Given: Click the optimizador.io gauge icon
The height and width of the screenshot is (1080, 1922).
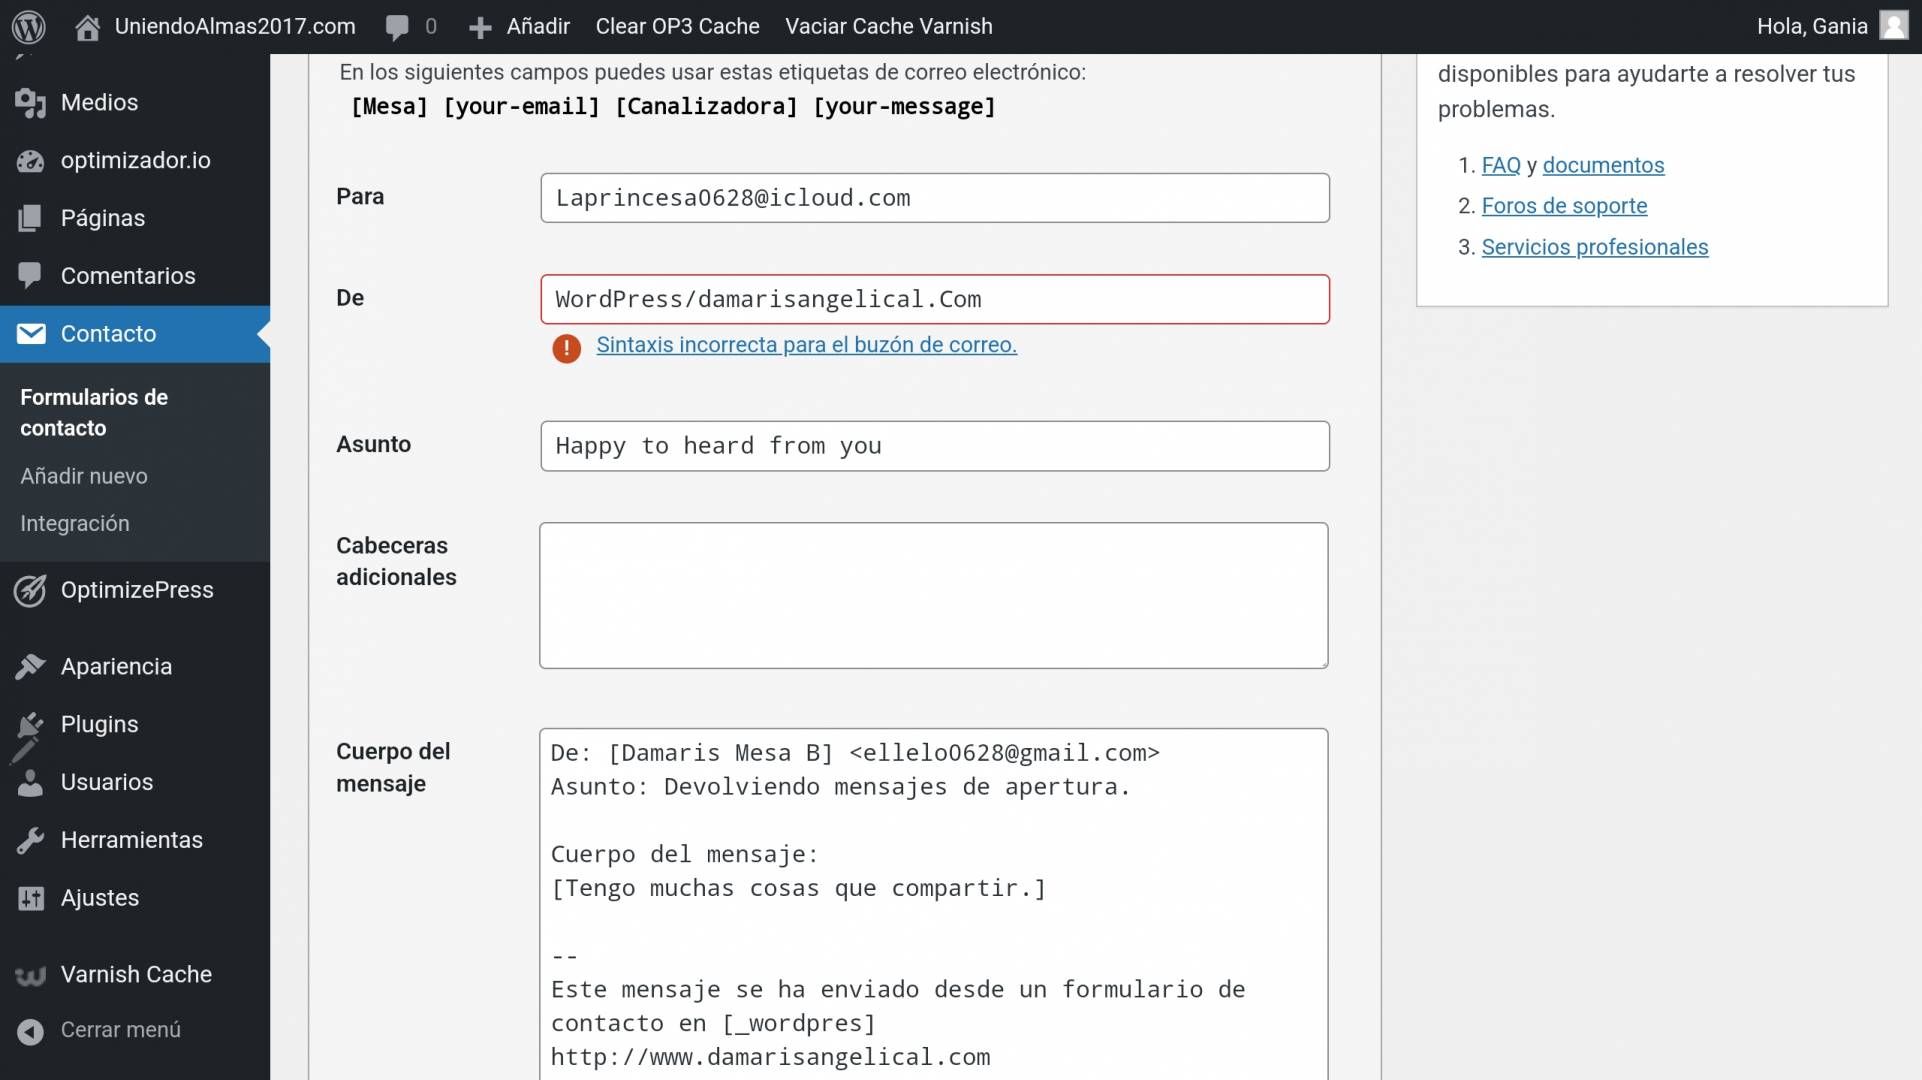Looking at the screenshot, I should [x=31, y=161].
